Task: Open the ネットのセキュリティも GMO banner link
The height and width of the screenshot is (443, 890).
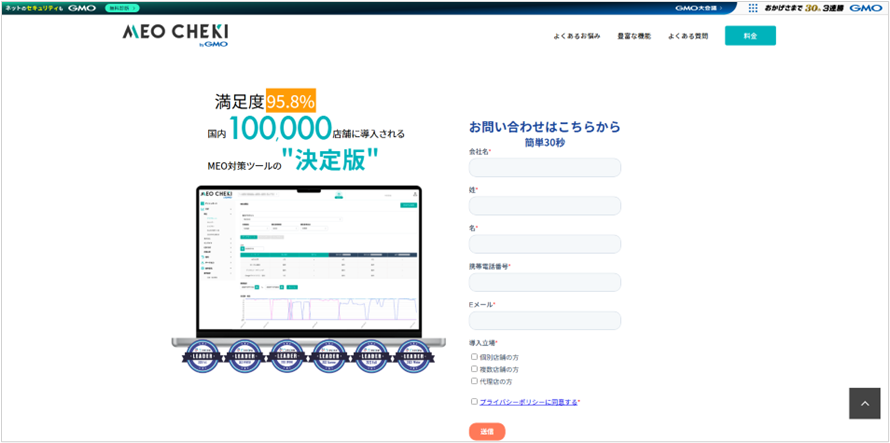Action: 51,8
